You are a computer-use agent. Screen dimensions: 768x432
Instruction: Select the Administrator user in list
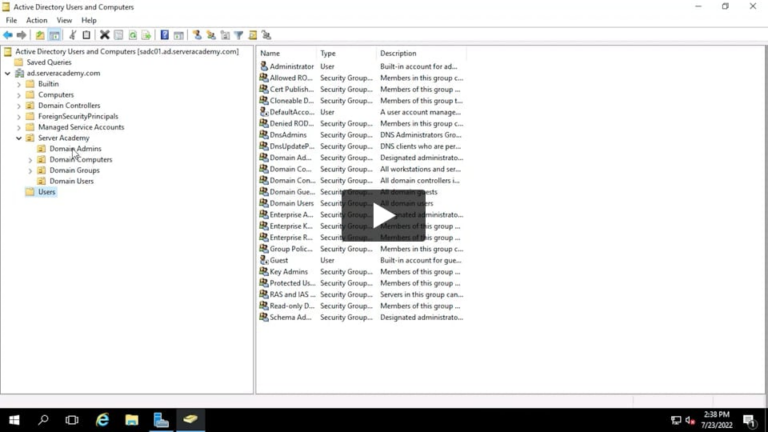tap(290, 66)
